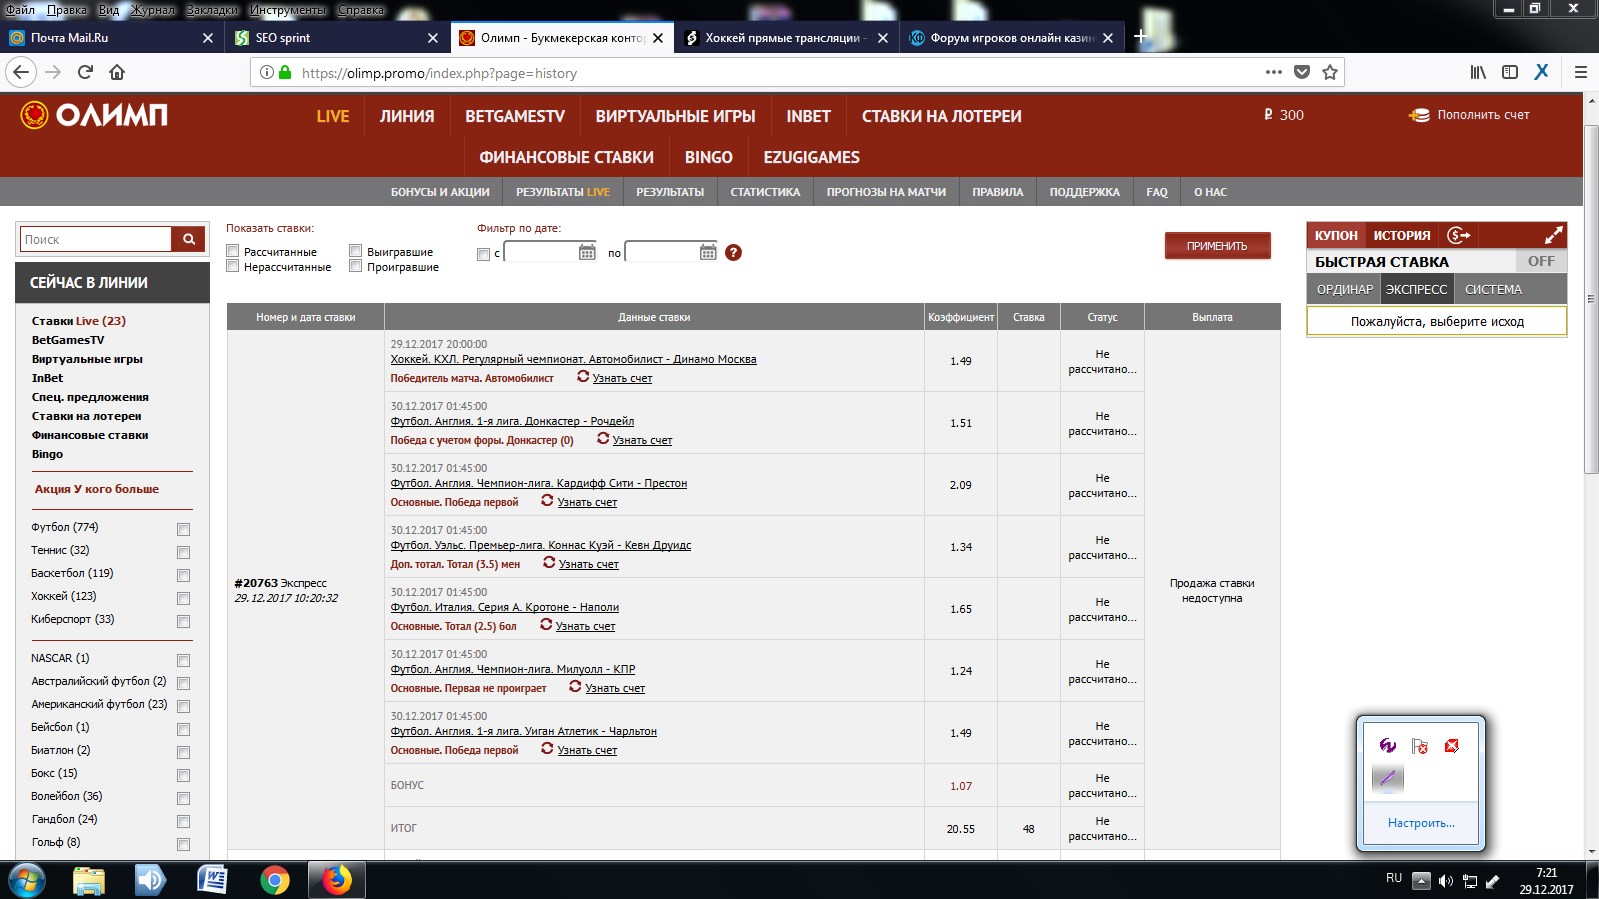The image size is (1599, 899).
Task: Expand the coupon panel arrows icon
Action: click(x=1553, y=235)
